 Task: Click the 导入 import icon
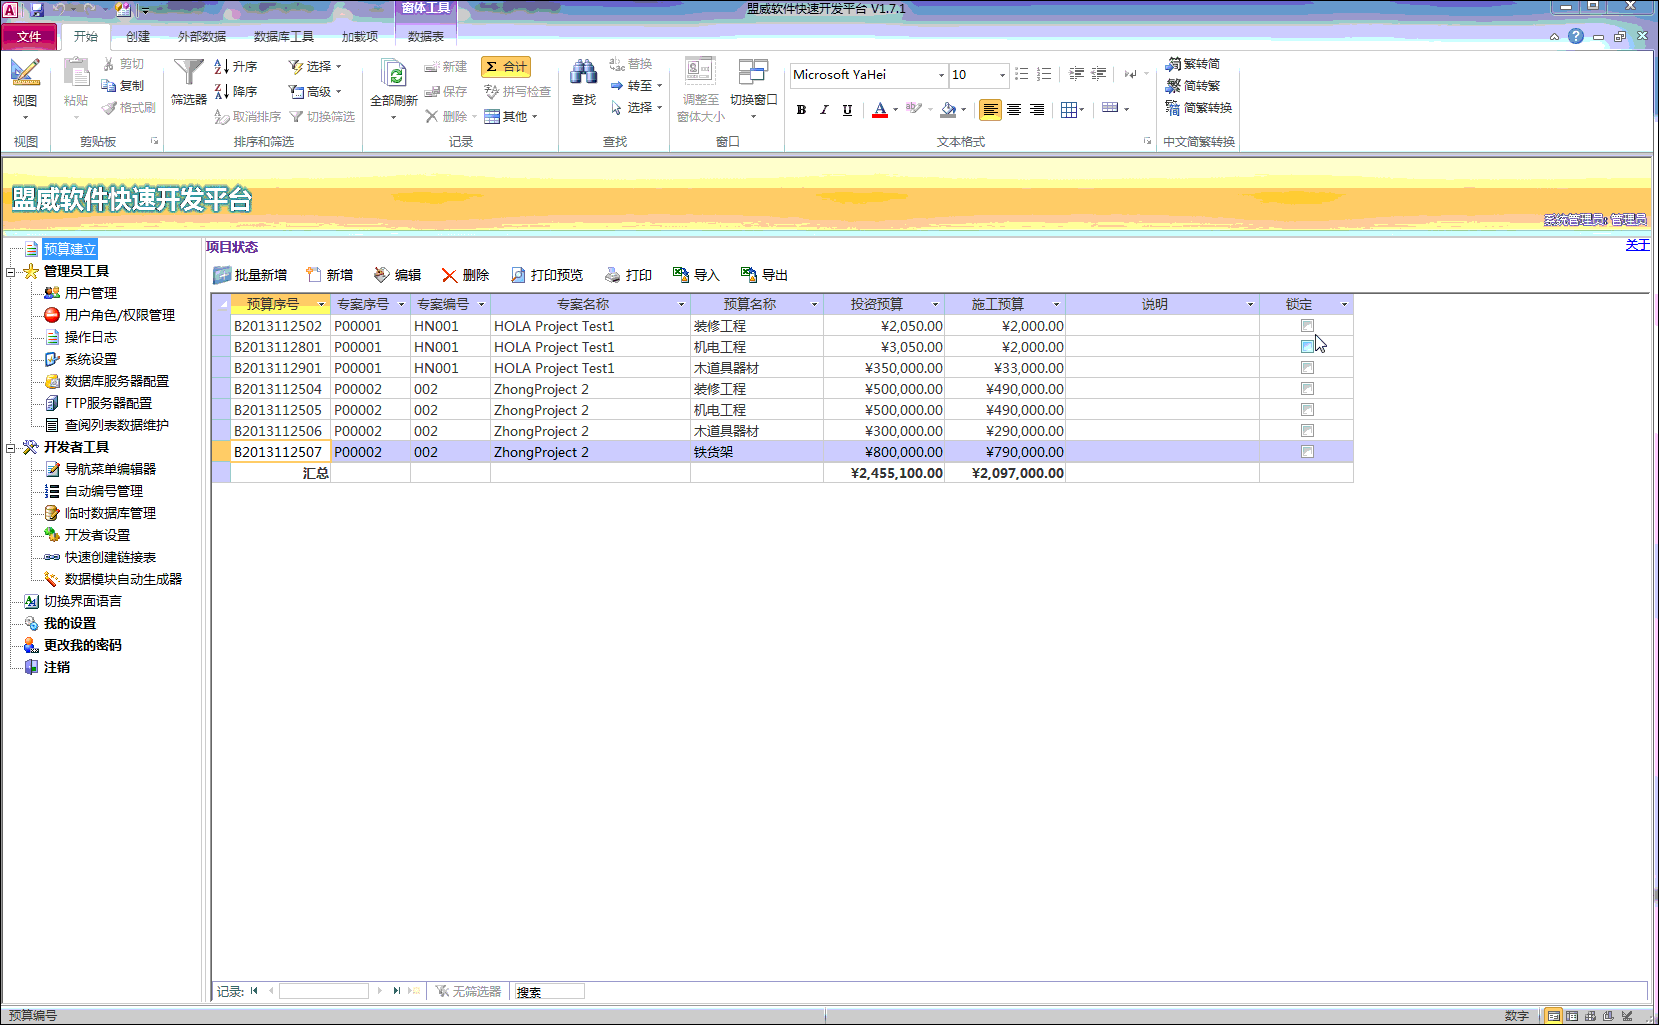click(681, 275)
